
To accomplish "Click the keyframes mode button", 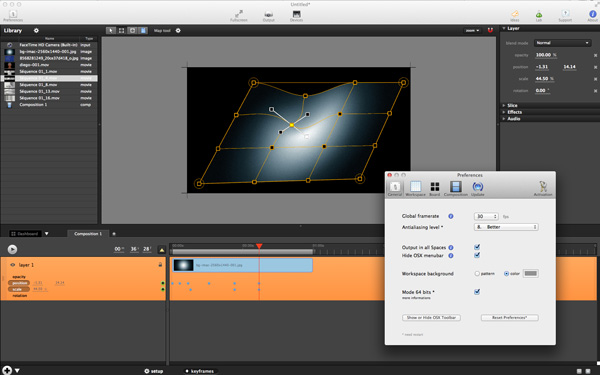I will coord(199,371).
